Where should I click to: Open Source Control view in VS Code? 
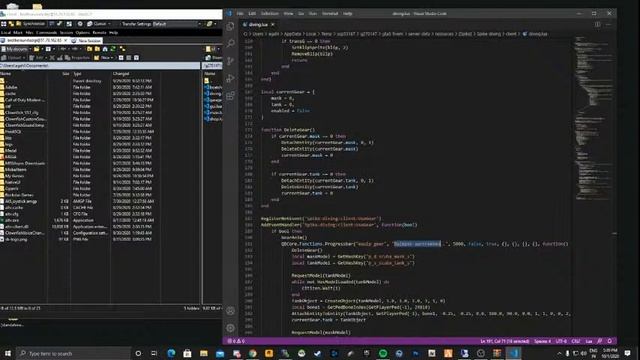click(x=231, y=61)
